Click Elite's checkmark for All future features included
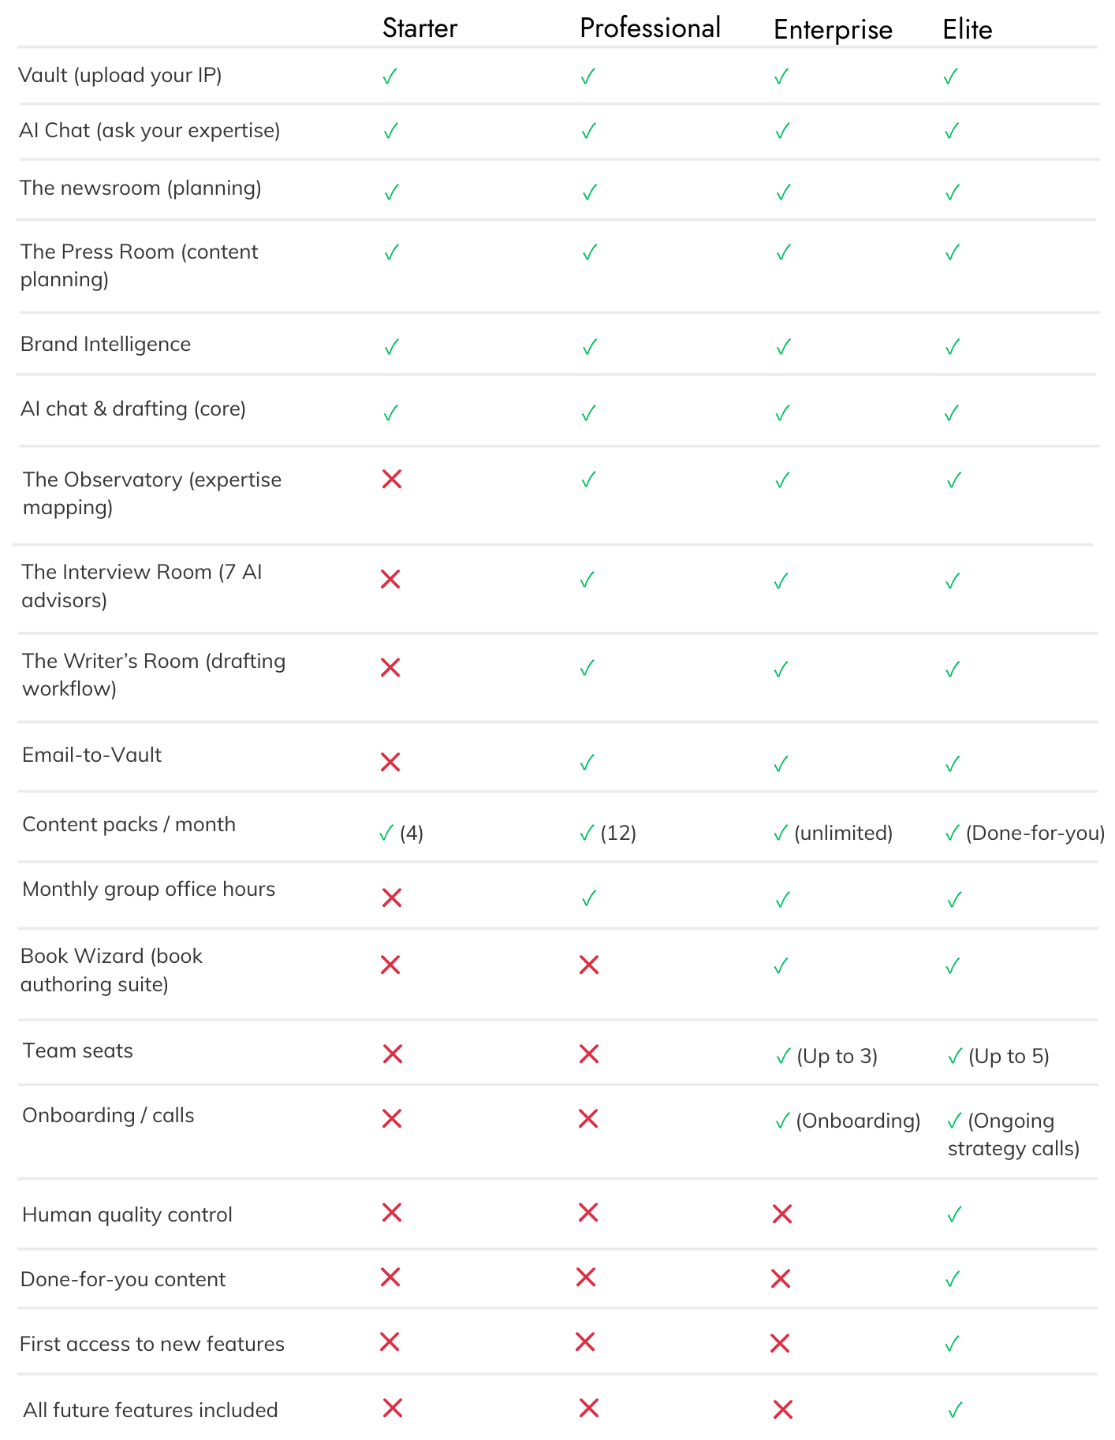 (x=955, y=1410)
